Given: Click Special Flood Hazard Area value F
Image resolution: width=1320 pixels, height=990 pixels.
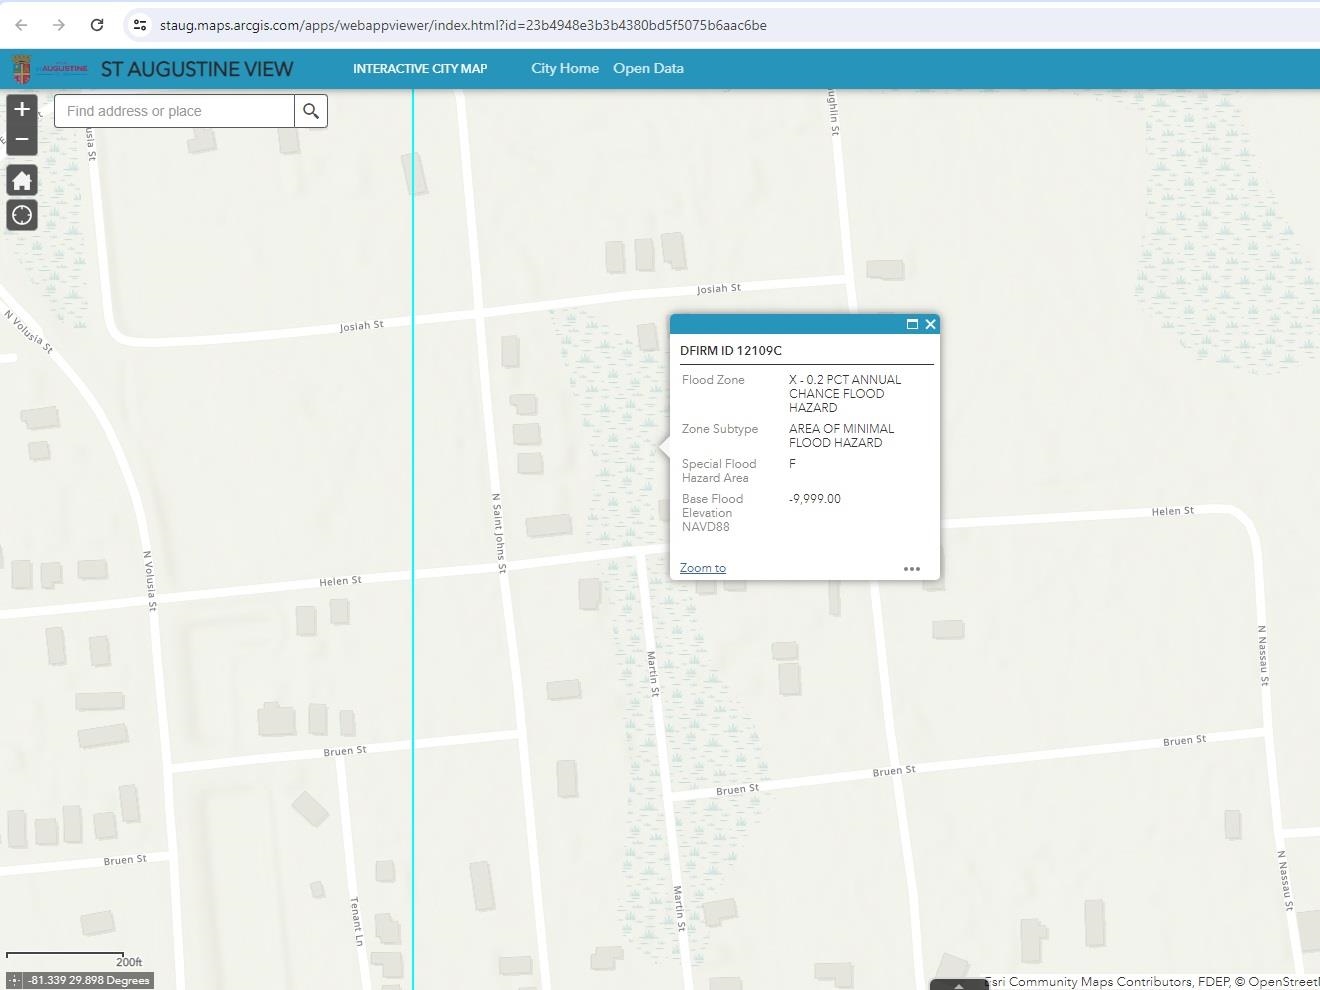Looking at the screenshot, I should [x=792, y=464].
